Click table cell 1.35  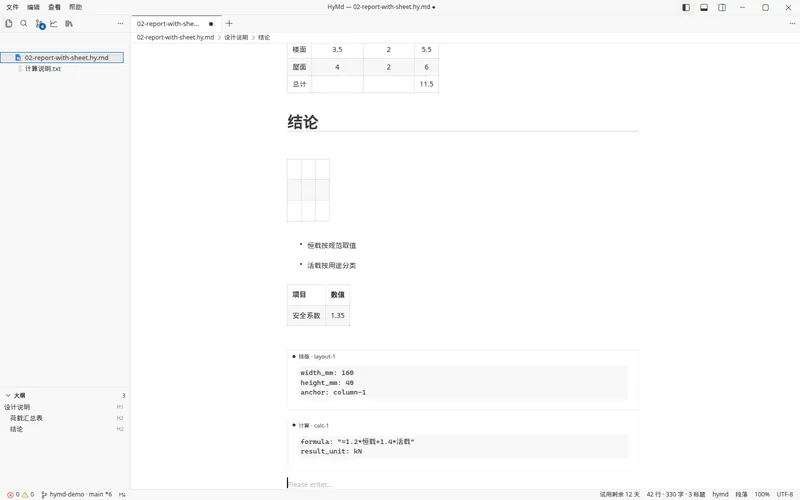[x=338, y=315]
